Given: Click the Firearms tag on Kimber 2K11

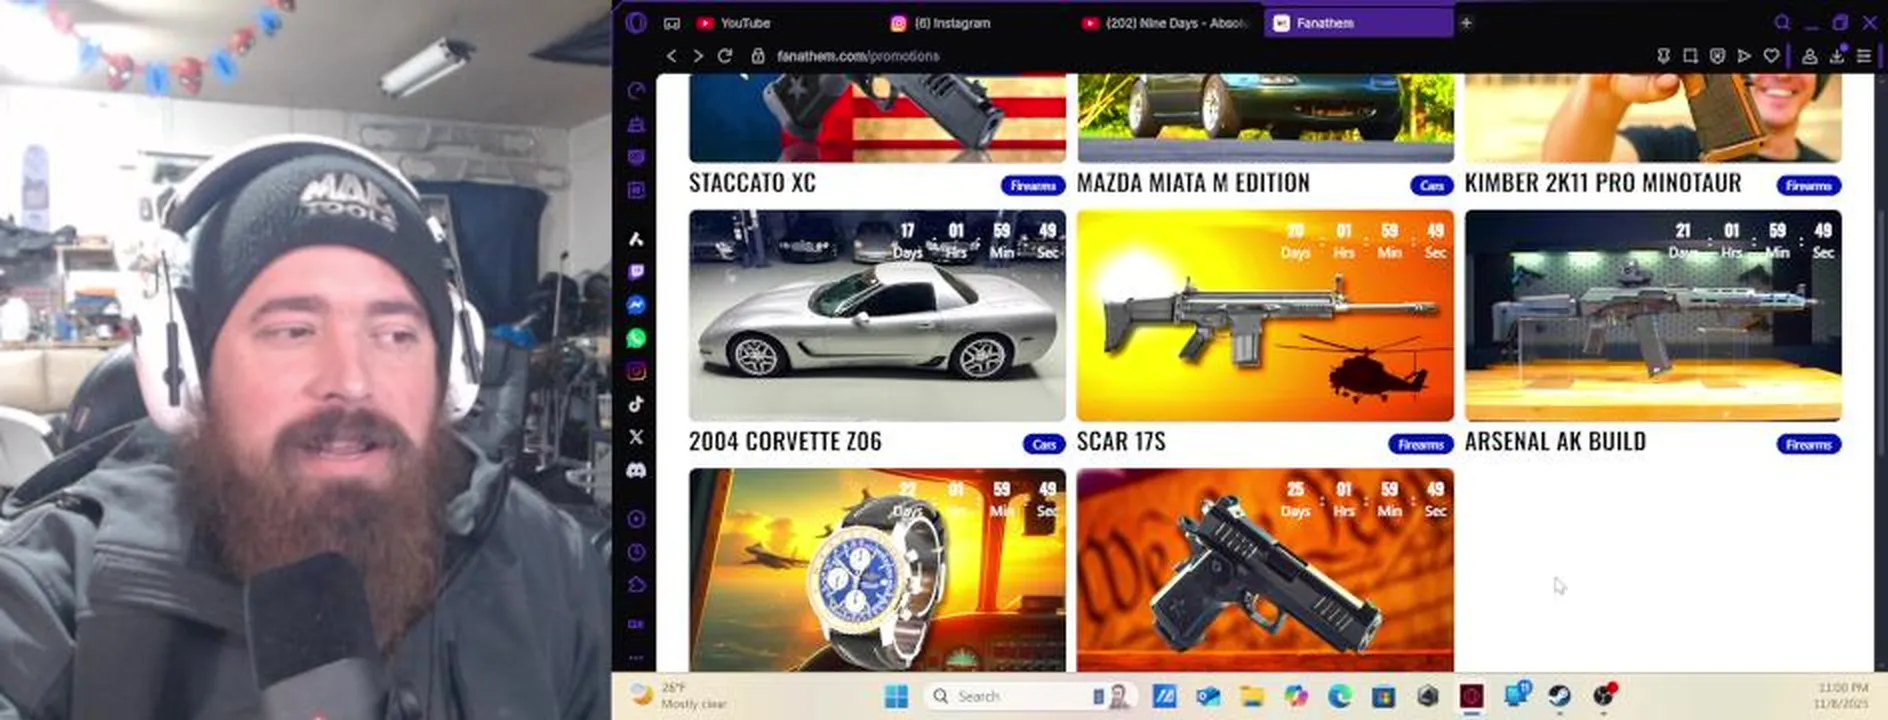Looking at the screenshot, I should pyautogui.click(x=1809, y=186).
